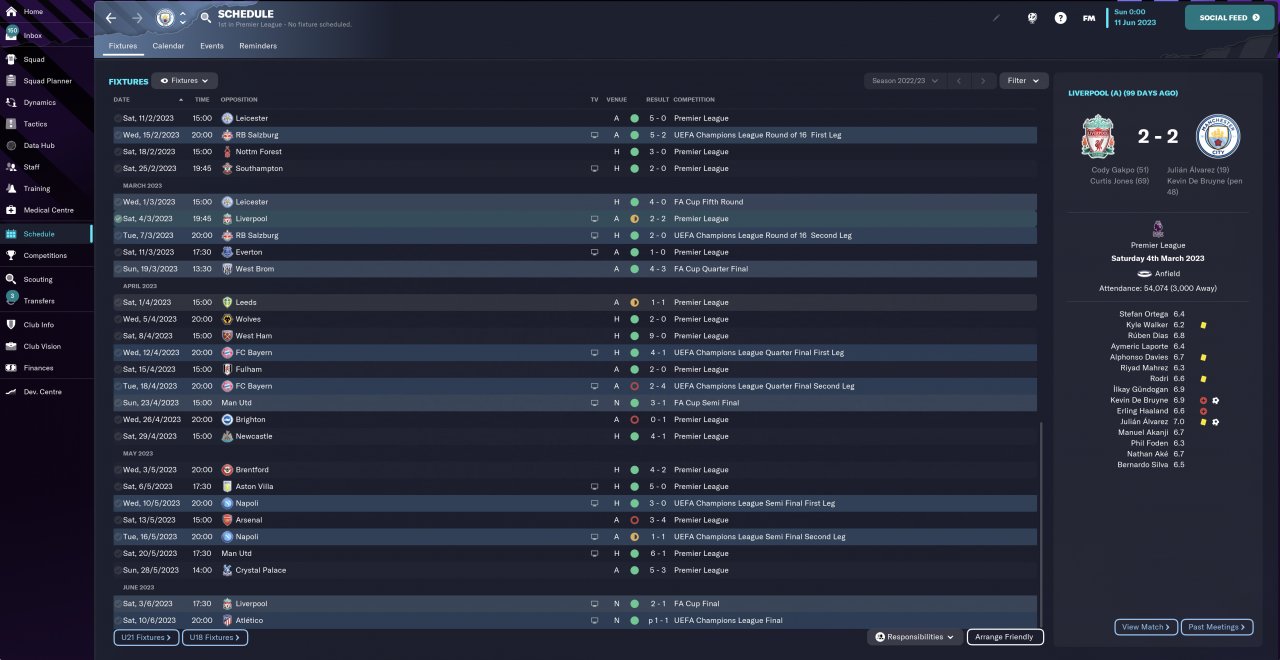Viewport: 1280px width, 660px height.
Task: Switch to the Events tab
Action: pos(212,46)
